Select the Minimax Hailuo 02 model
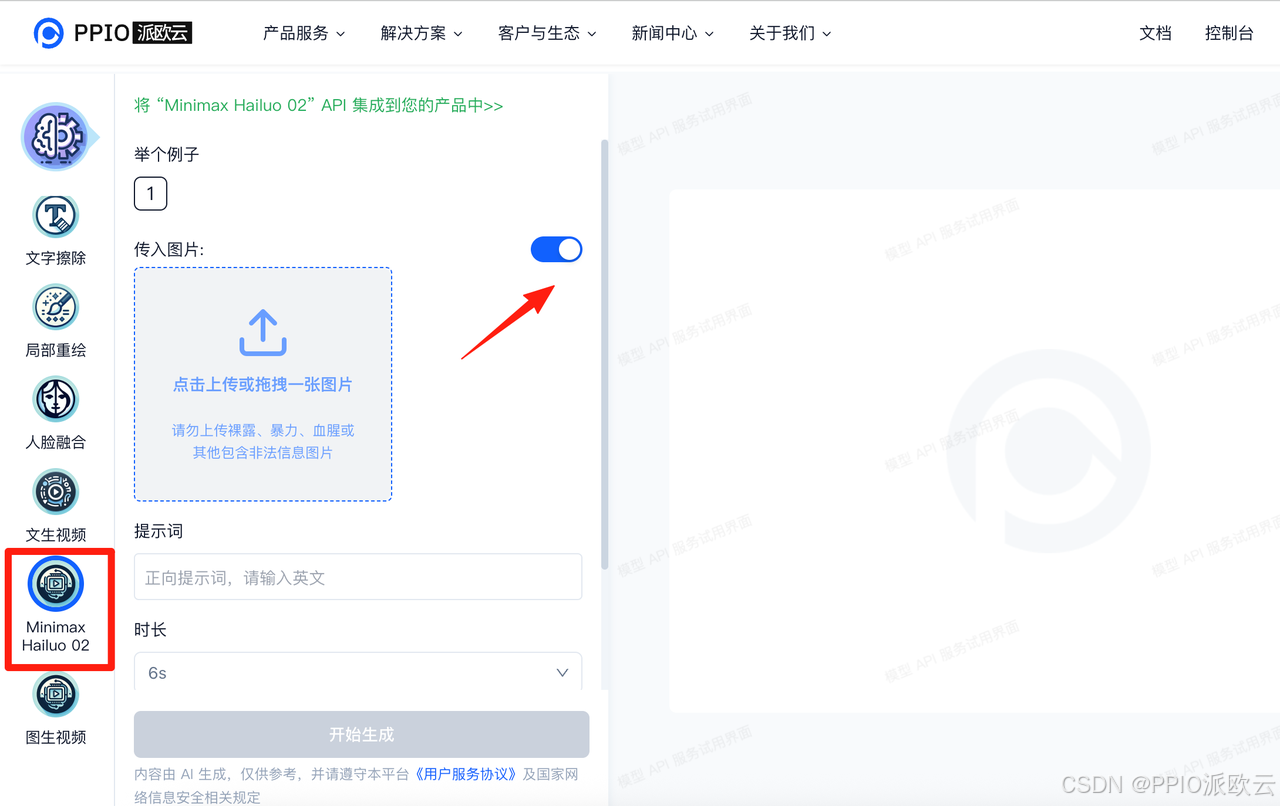The image size is (1280, 806). (57, 584)
